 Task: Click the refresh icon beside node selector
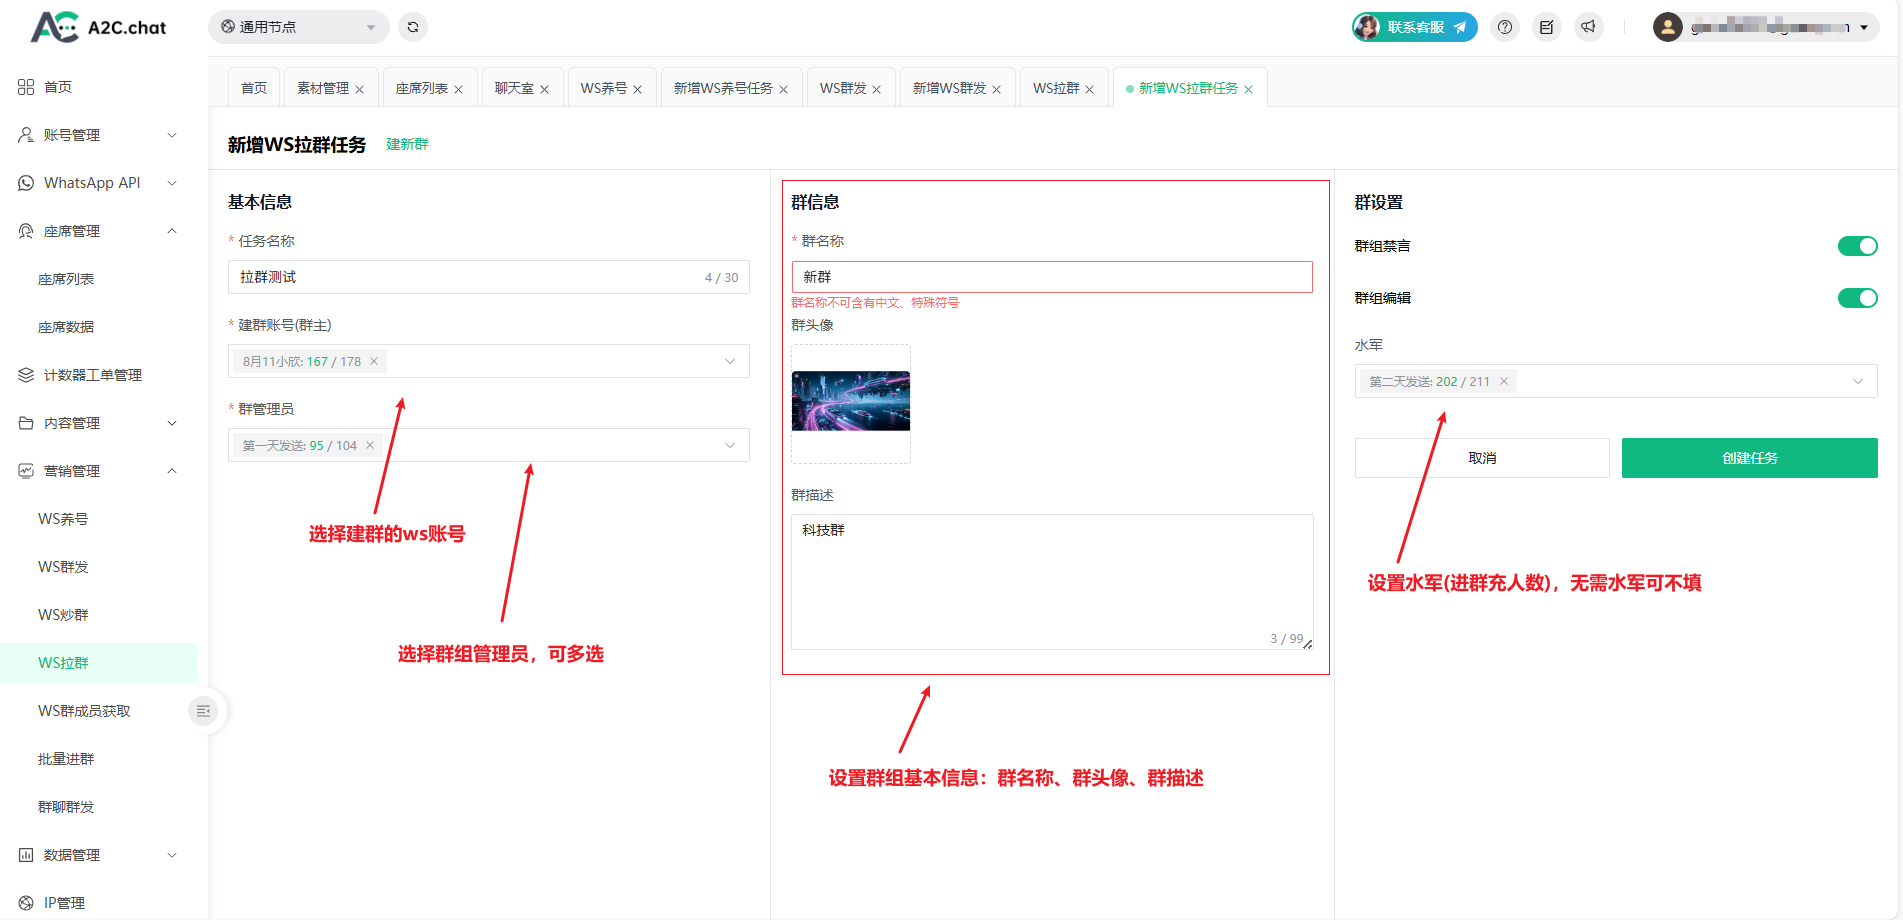tap(413, 27)
